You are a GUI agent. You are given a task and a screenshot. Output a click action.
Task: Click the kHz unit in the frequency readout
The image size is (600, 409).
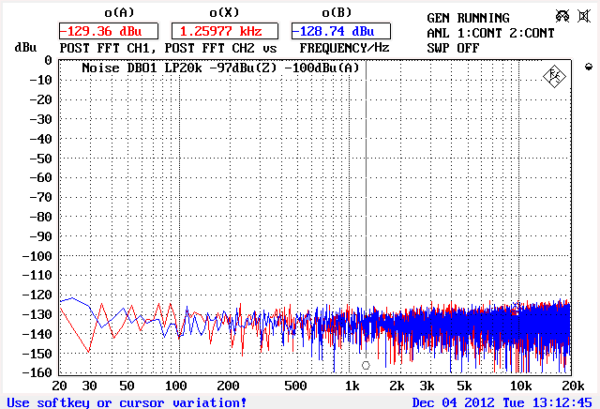coord(251,31)
